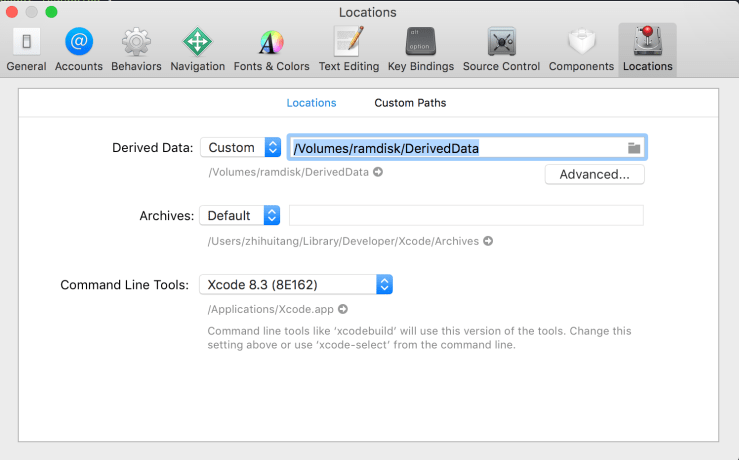Open the Archives Default dropdown
The image size is (739, 460).
click(241, 216)
